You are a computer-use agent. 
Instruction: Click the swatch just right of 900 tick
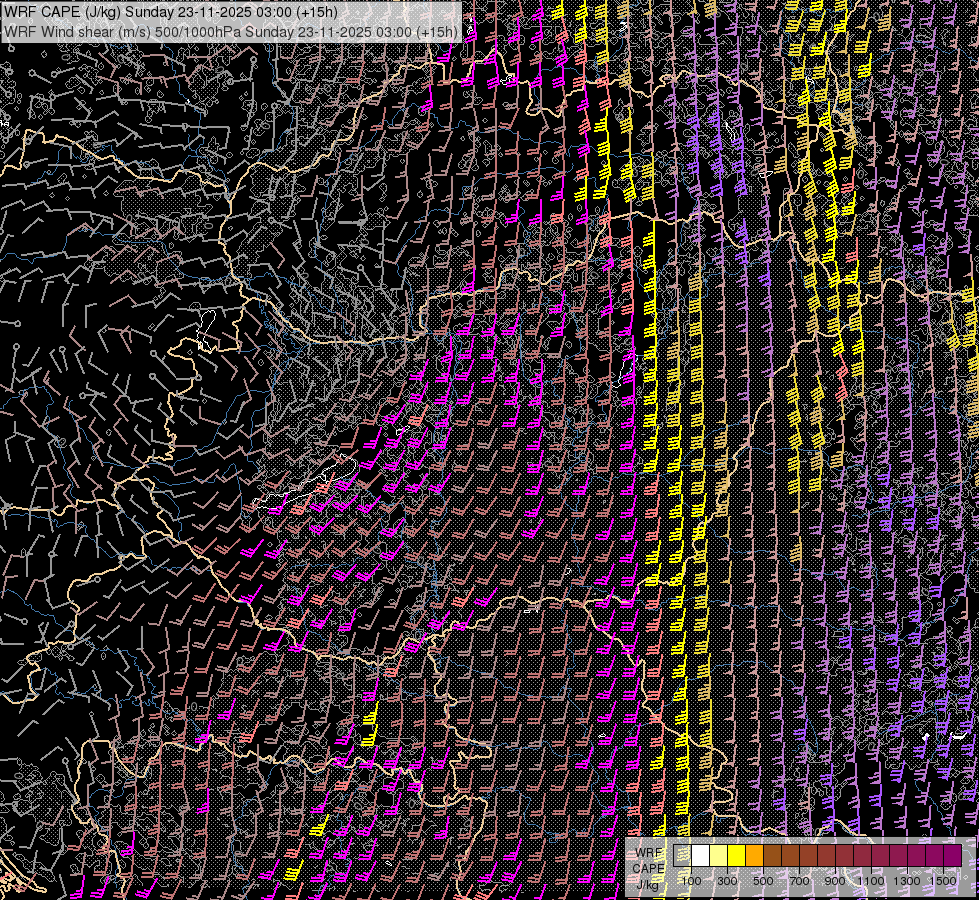(x=845, y=856)
